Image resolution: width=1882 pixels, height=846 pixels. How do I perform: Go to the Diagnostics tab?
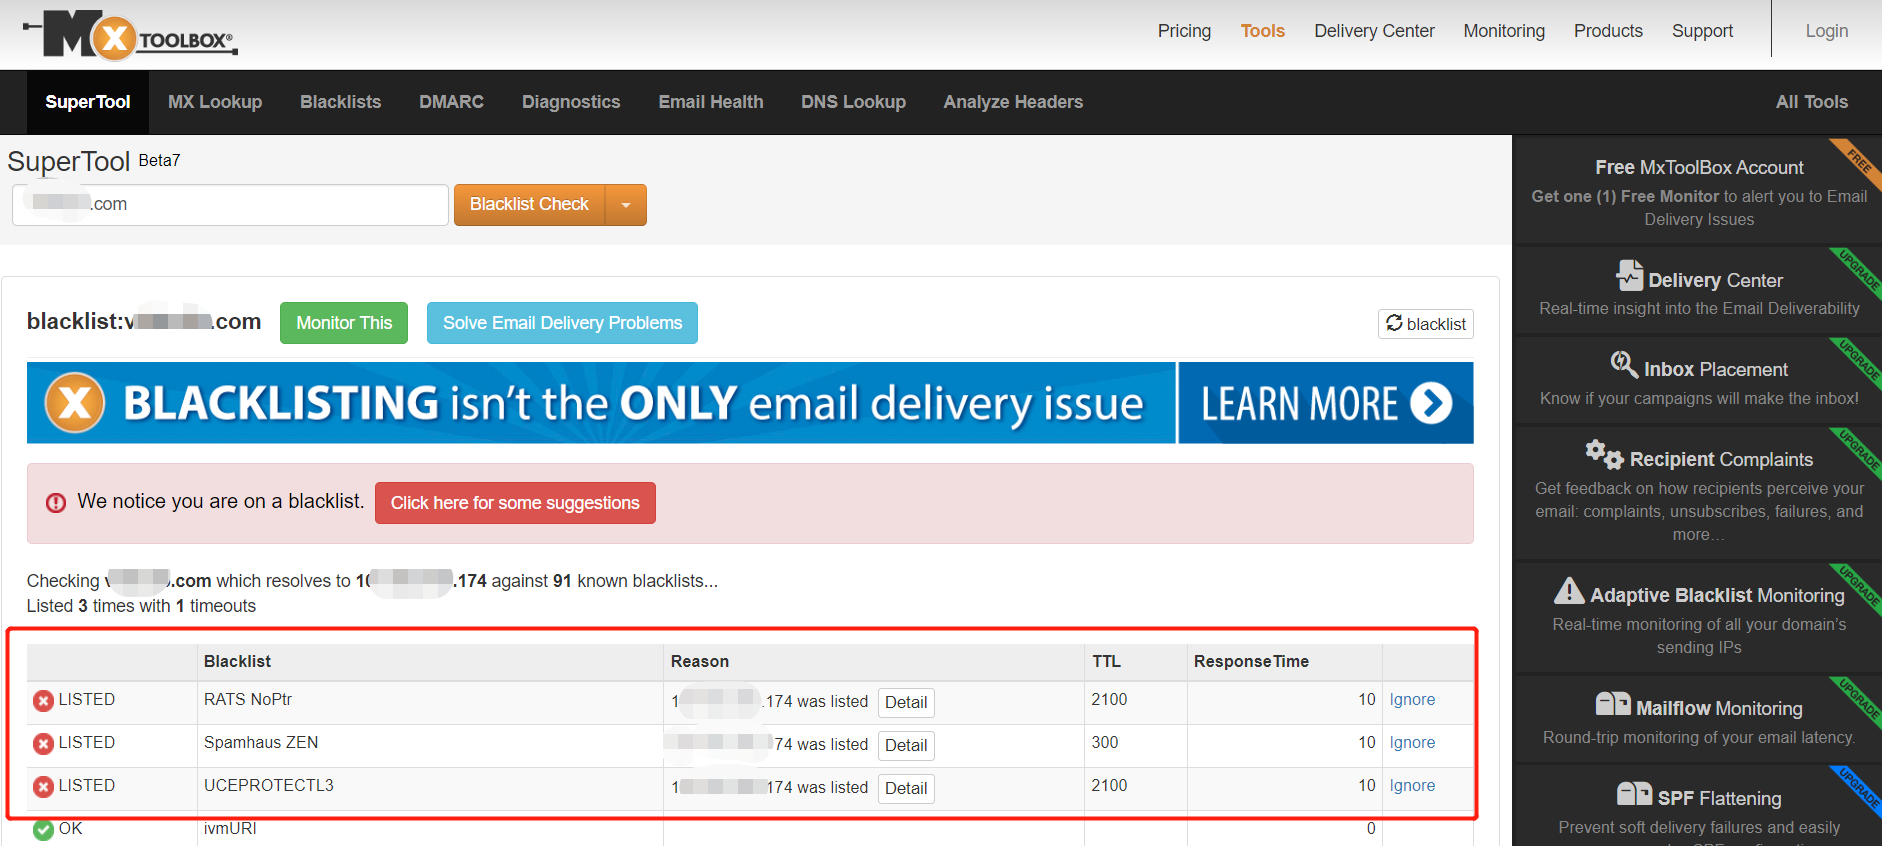[x=571, y=102]
